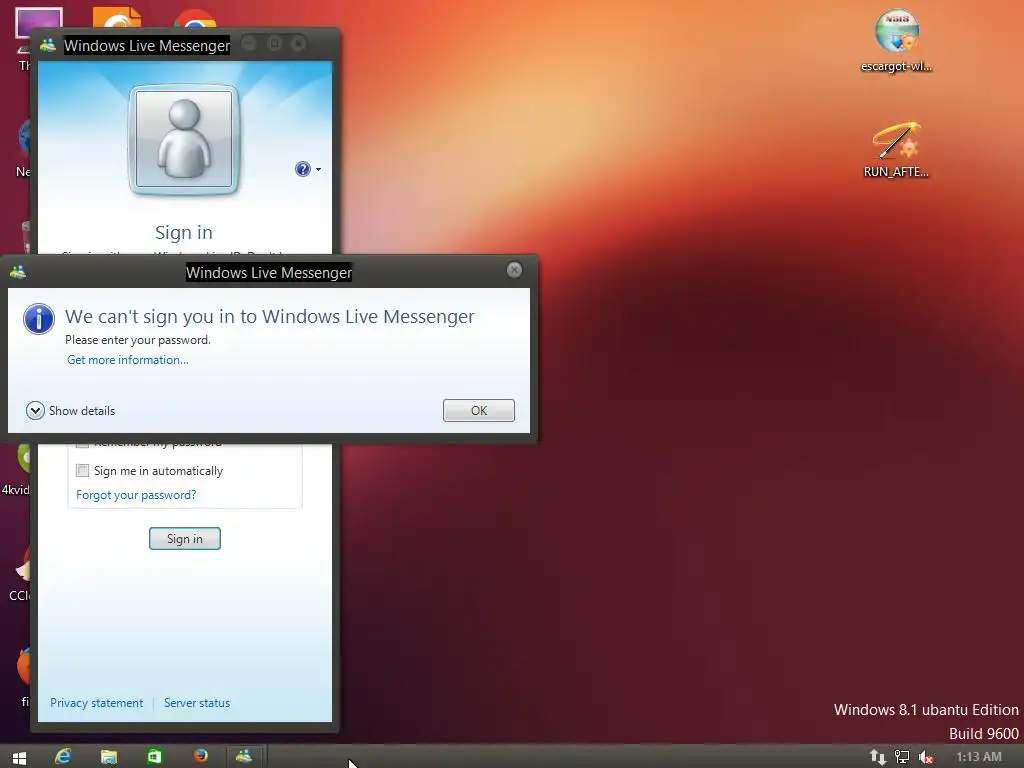This screenshot has height=768, width=1024.
Task: Click the help question mark icon in Messenger
Action: point(302,169)
